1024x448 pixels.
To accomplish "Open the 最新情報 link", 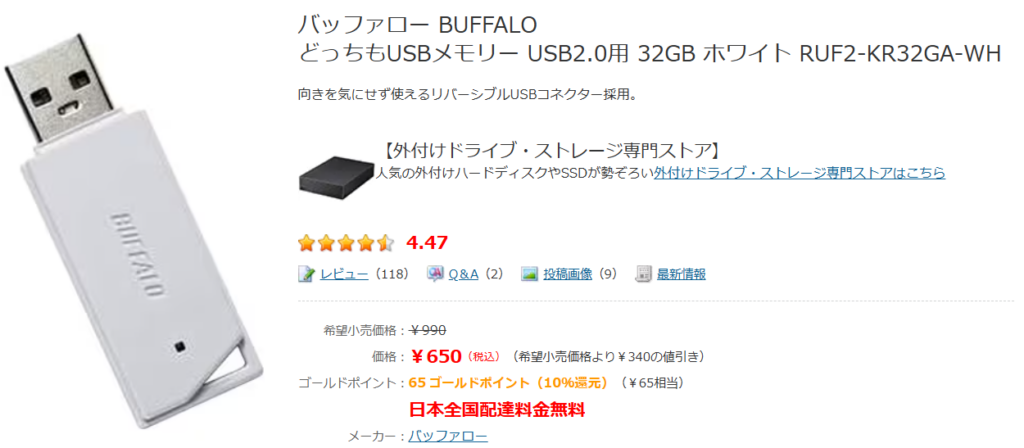I will click(682, 274).
